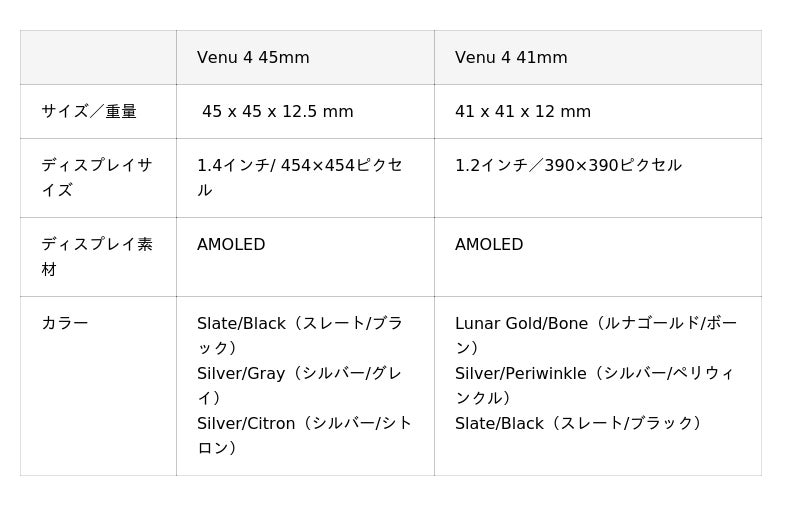Viewport: 800px width, 506px height.
Task: Click the Venu 4 41mm column header
Action: (511, 58)
